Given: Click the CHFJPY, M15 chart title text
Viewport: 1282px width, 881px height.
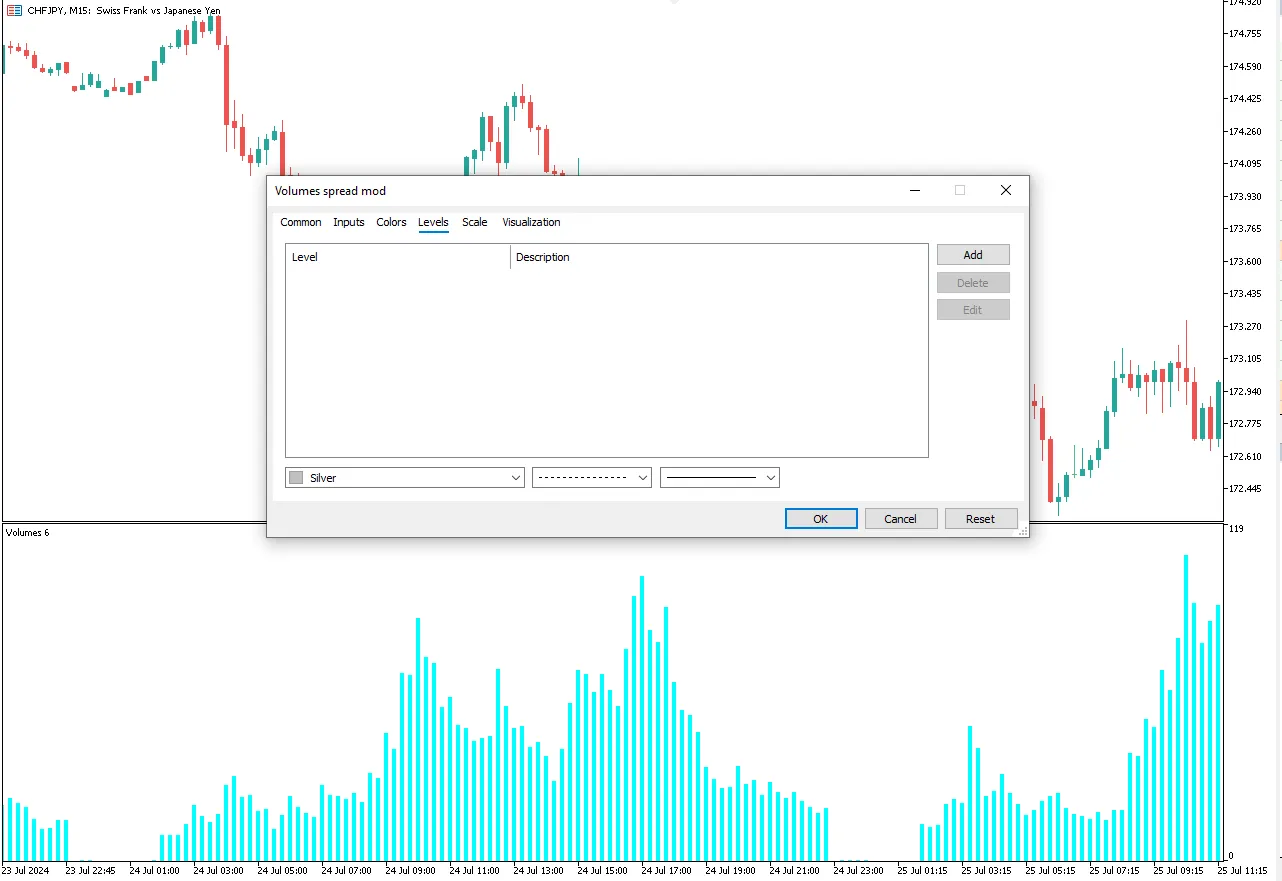Looking at the screenshot, I should 123,10.
